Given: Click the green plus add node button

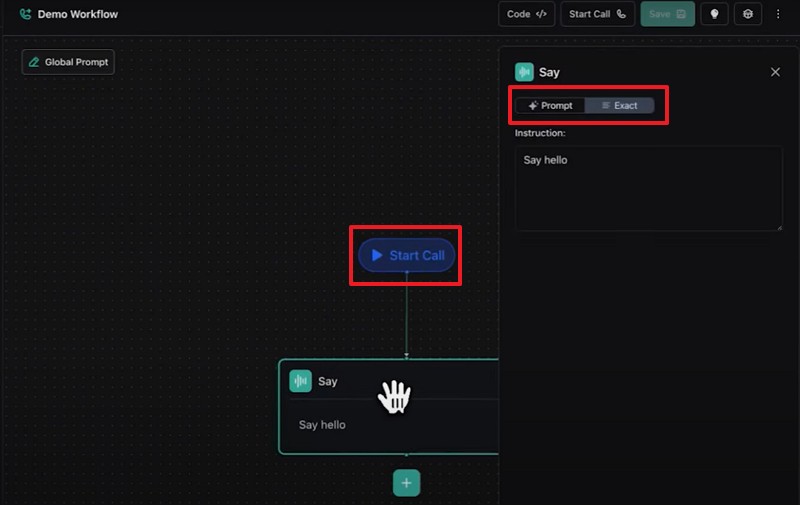Looking at the screenshot, I should pyautogui.click(x=406, y=483).
